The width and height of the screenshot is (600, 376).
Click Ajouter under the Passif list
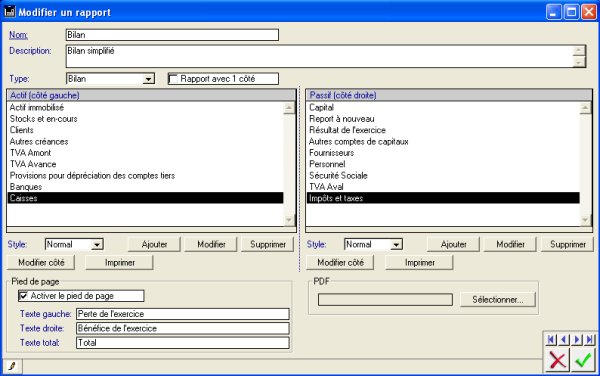pyautogui.click(x=453, y=244)
